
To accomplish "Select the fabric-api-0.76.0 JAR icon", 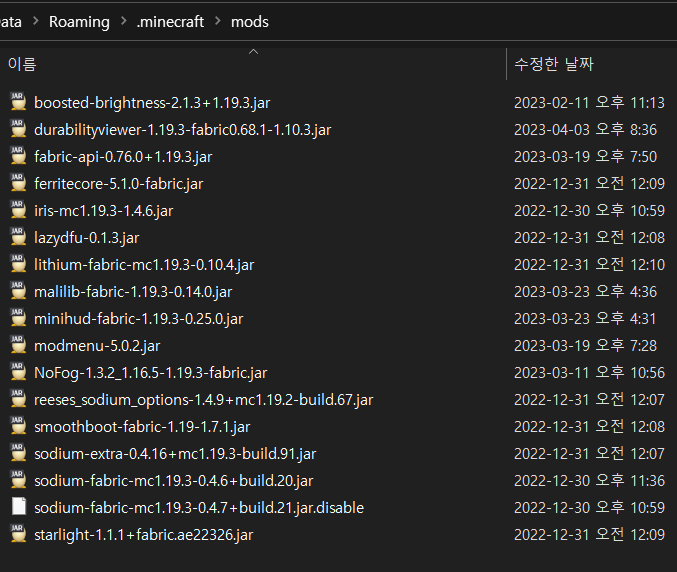I will tap(18, 156).
